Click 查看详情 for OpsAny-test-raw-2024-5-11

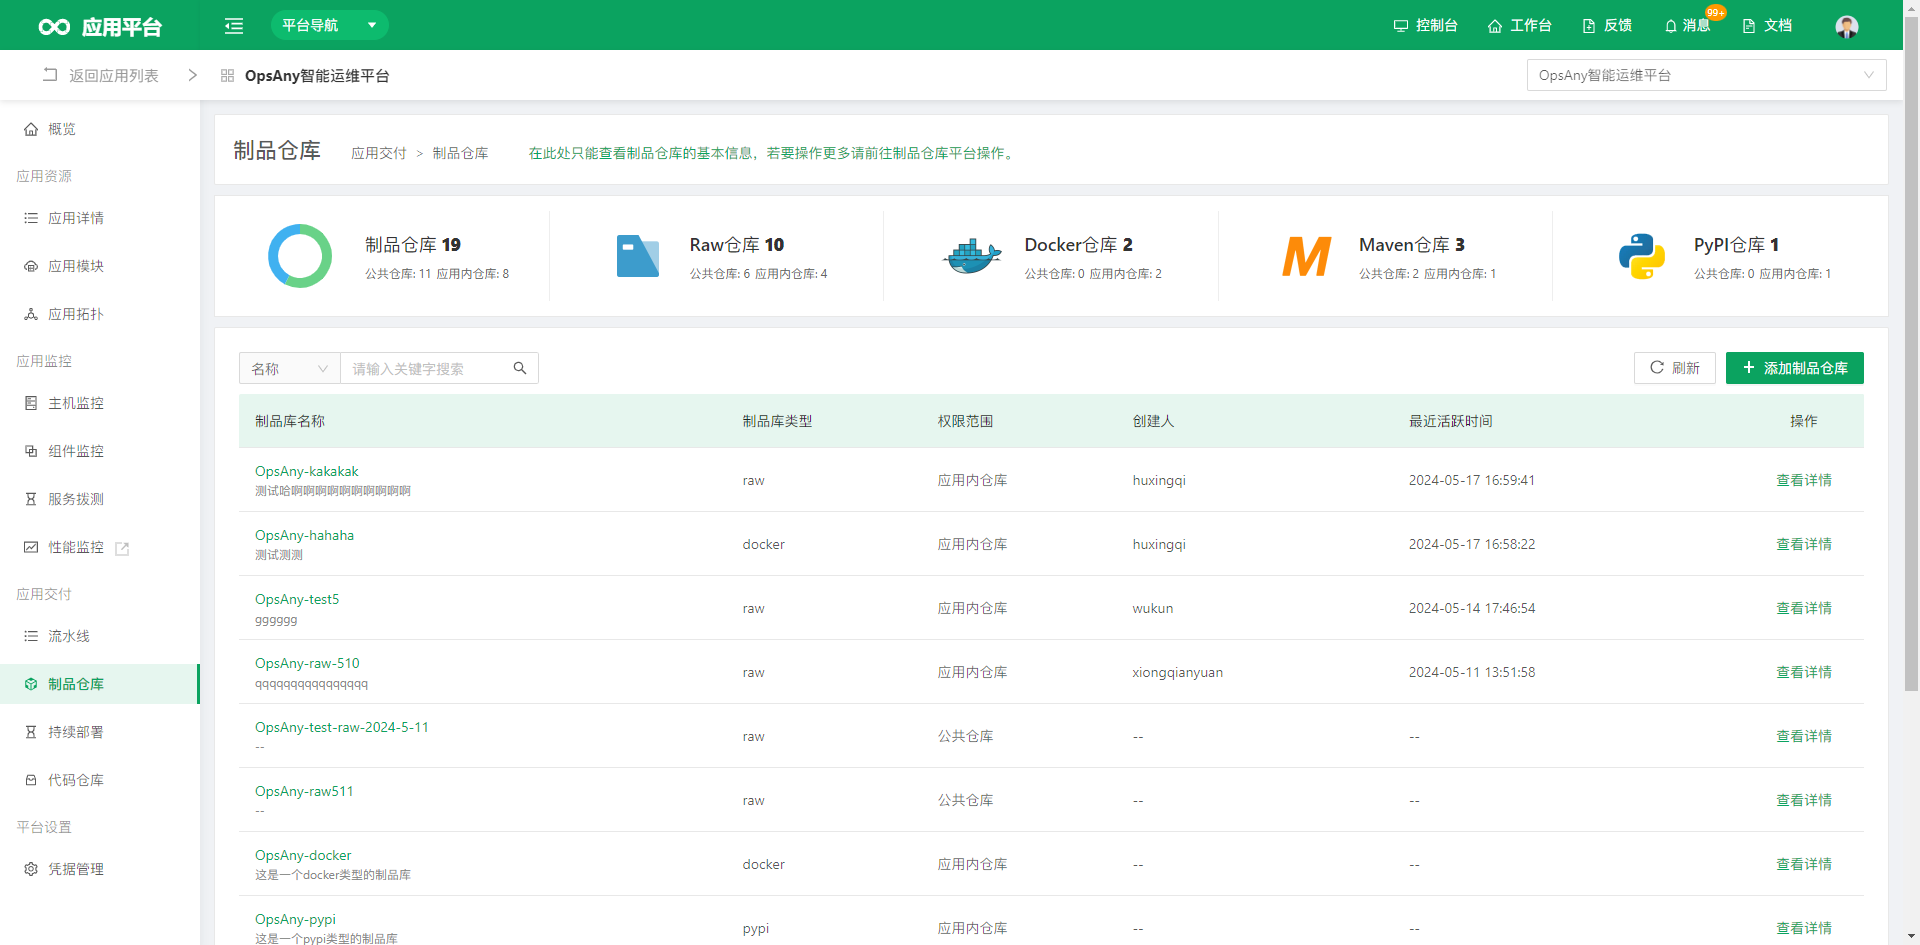tap(1804, 736)
